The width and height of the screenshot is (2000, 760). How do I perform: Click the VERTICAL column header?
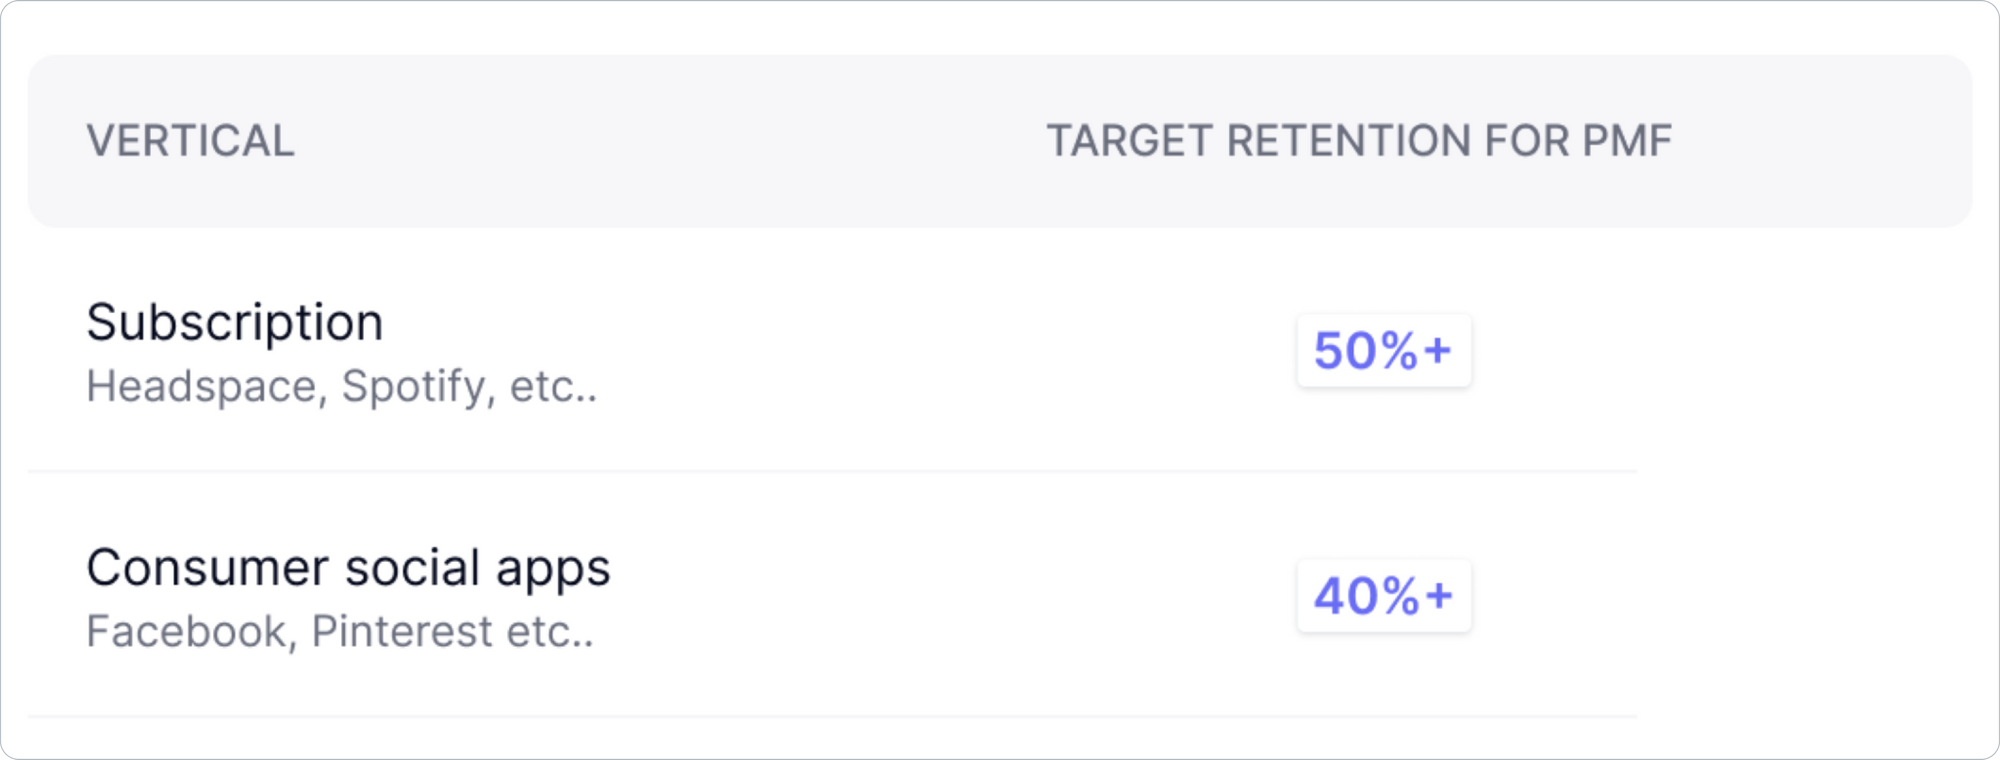click(190, 141)
